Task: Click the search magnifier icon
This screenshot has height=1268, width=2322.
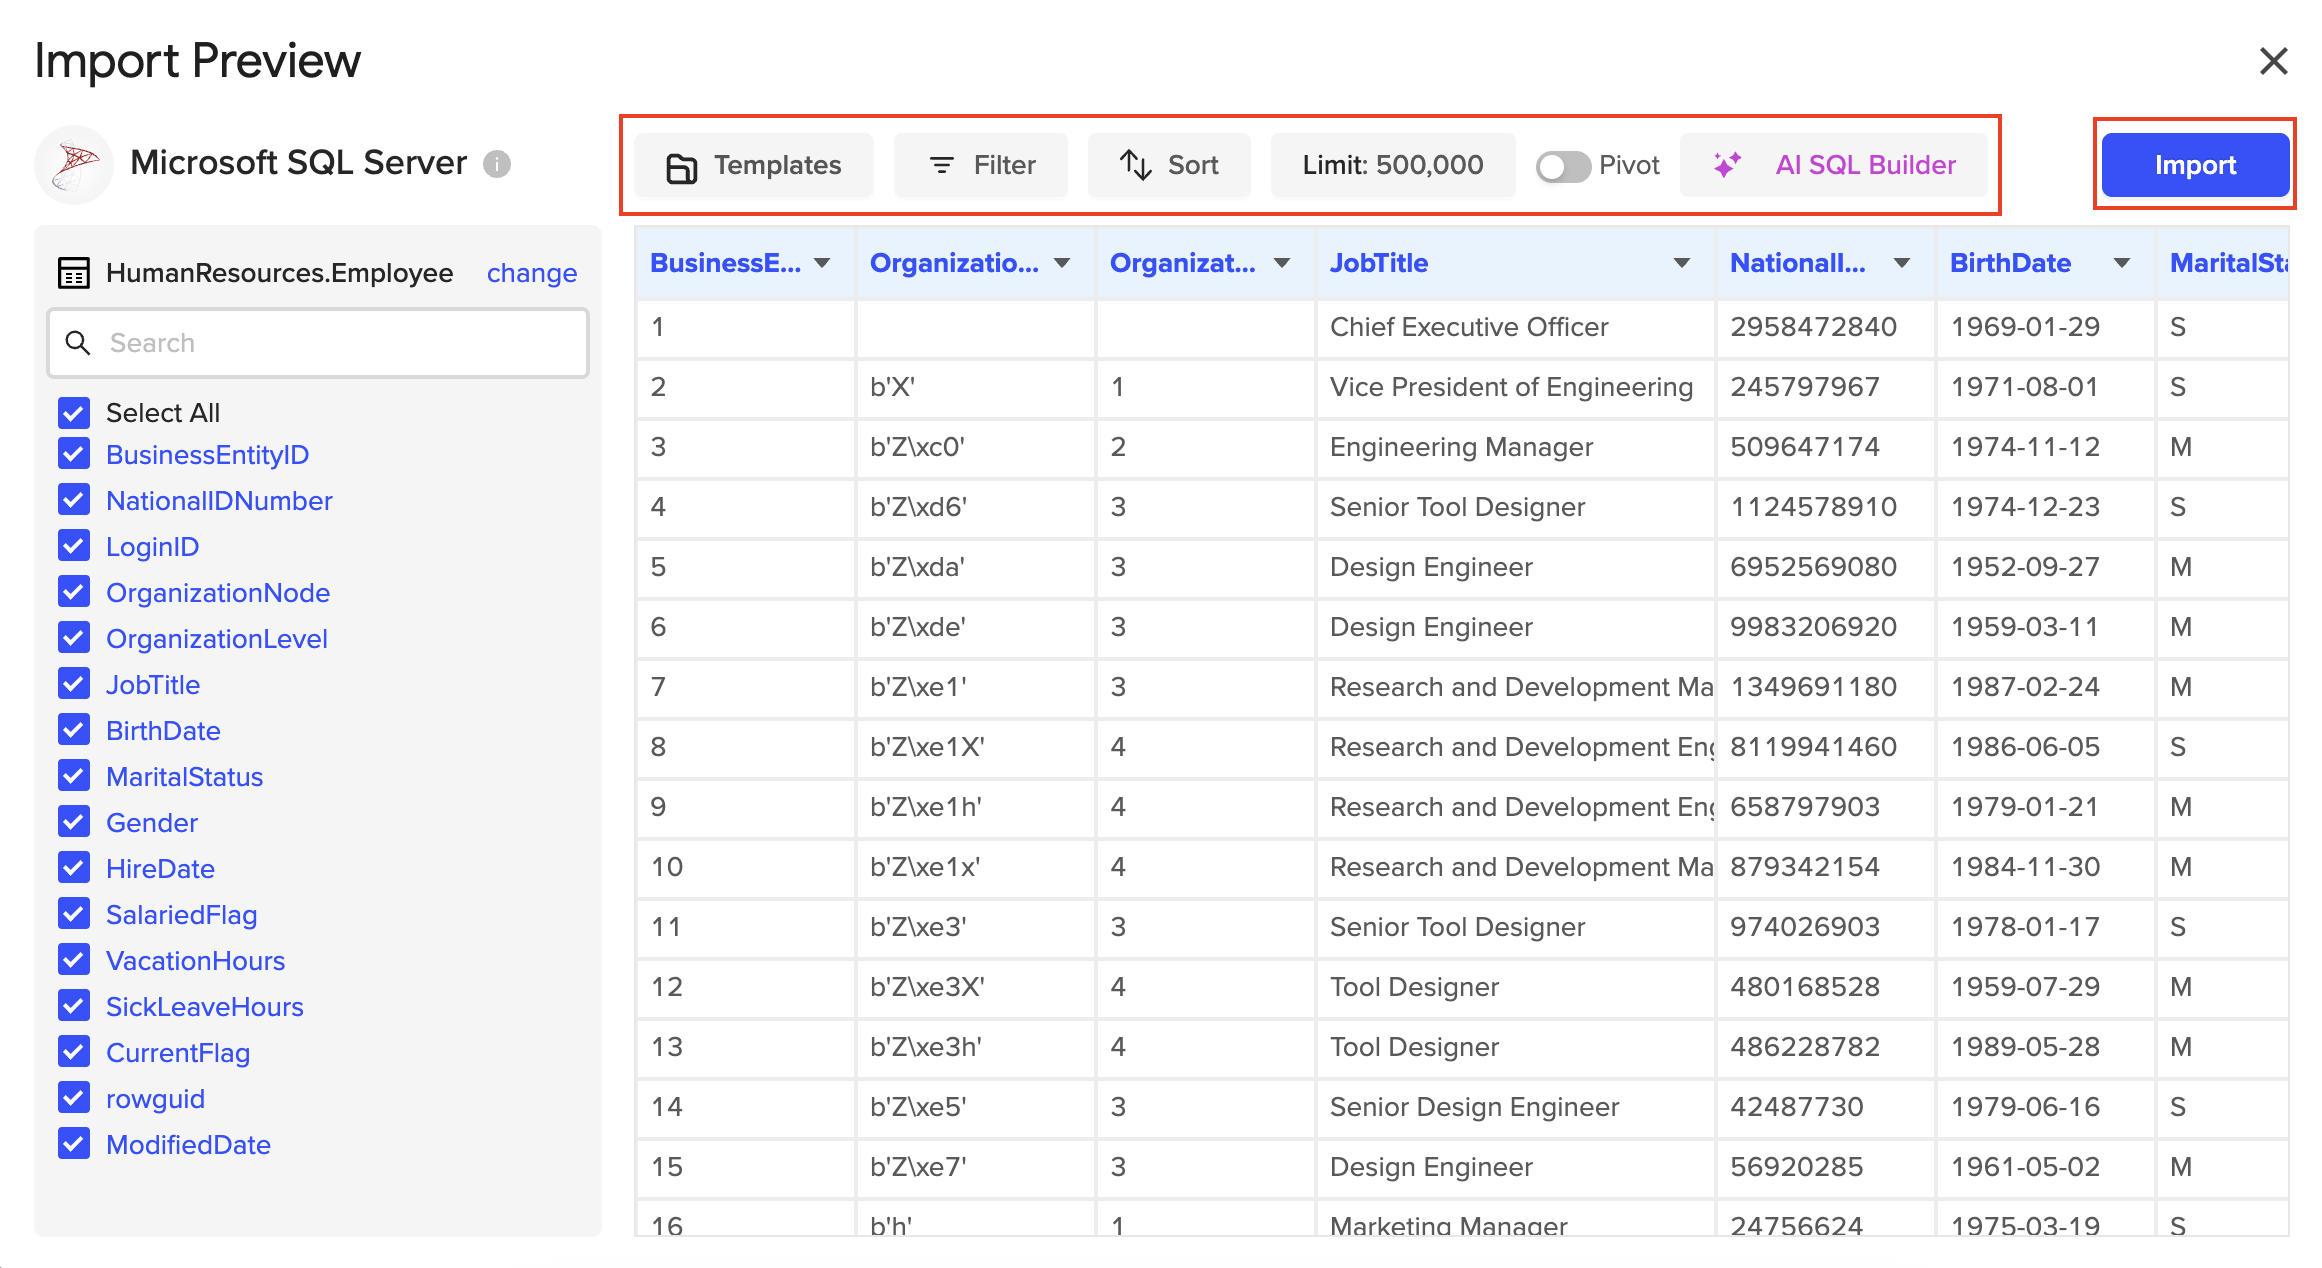Action: click(77, 343)
